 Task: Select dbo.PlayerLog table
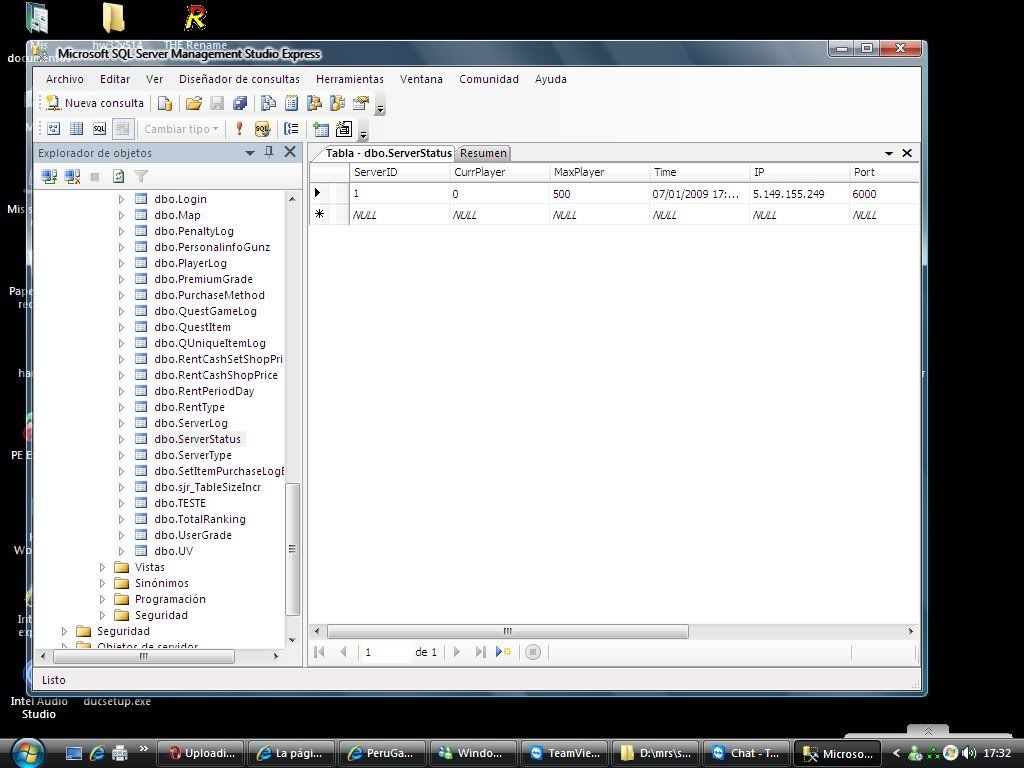click(191, 263)
